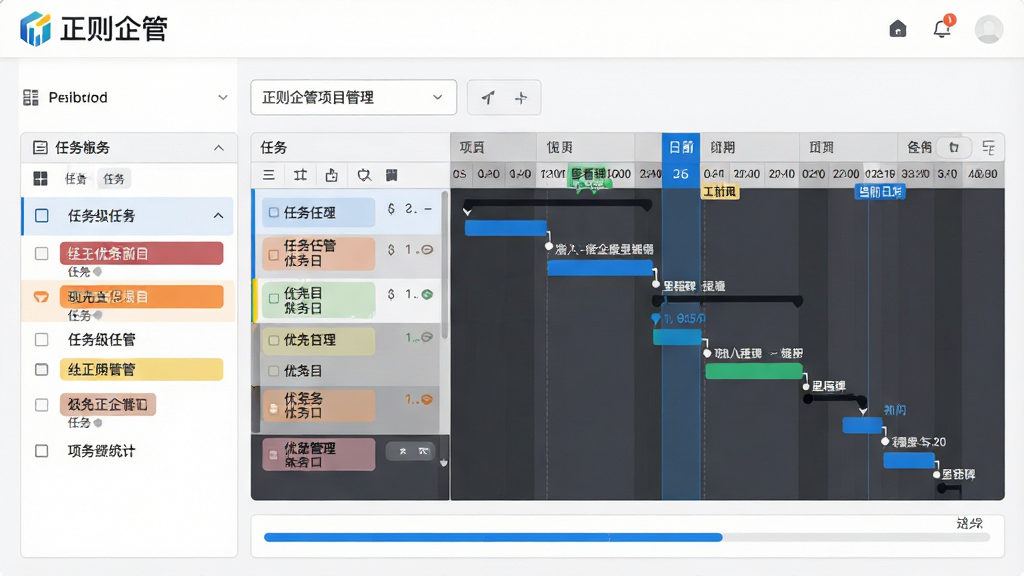The width and height of the screenshot is (1024, 576).
Task: Open the home icon in header
Action: 898,29
